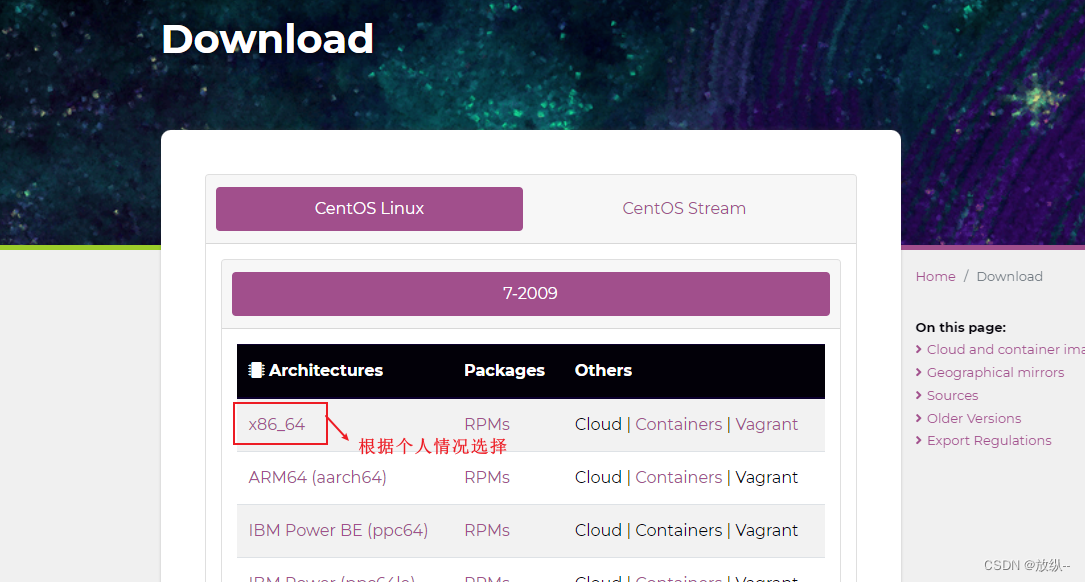Image resolution: width=1085 pixels, height=582 pixels.
Task: Open Containers in the ARM64 row
Action: pyautogui.click(x=679, y=478)
